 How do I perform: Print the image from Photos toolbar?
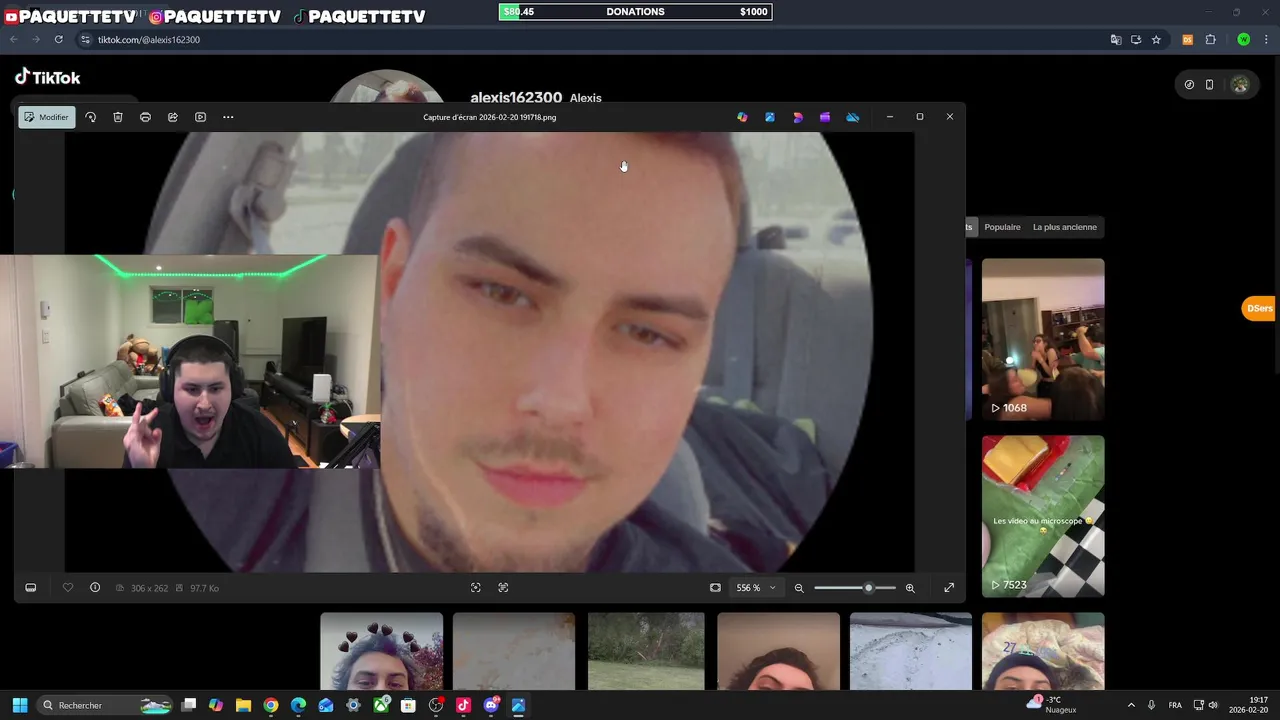[x=145, y=117]
